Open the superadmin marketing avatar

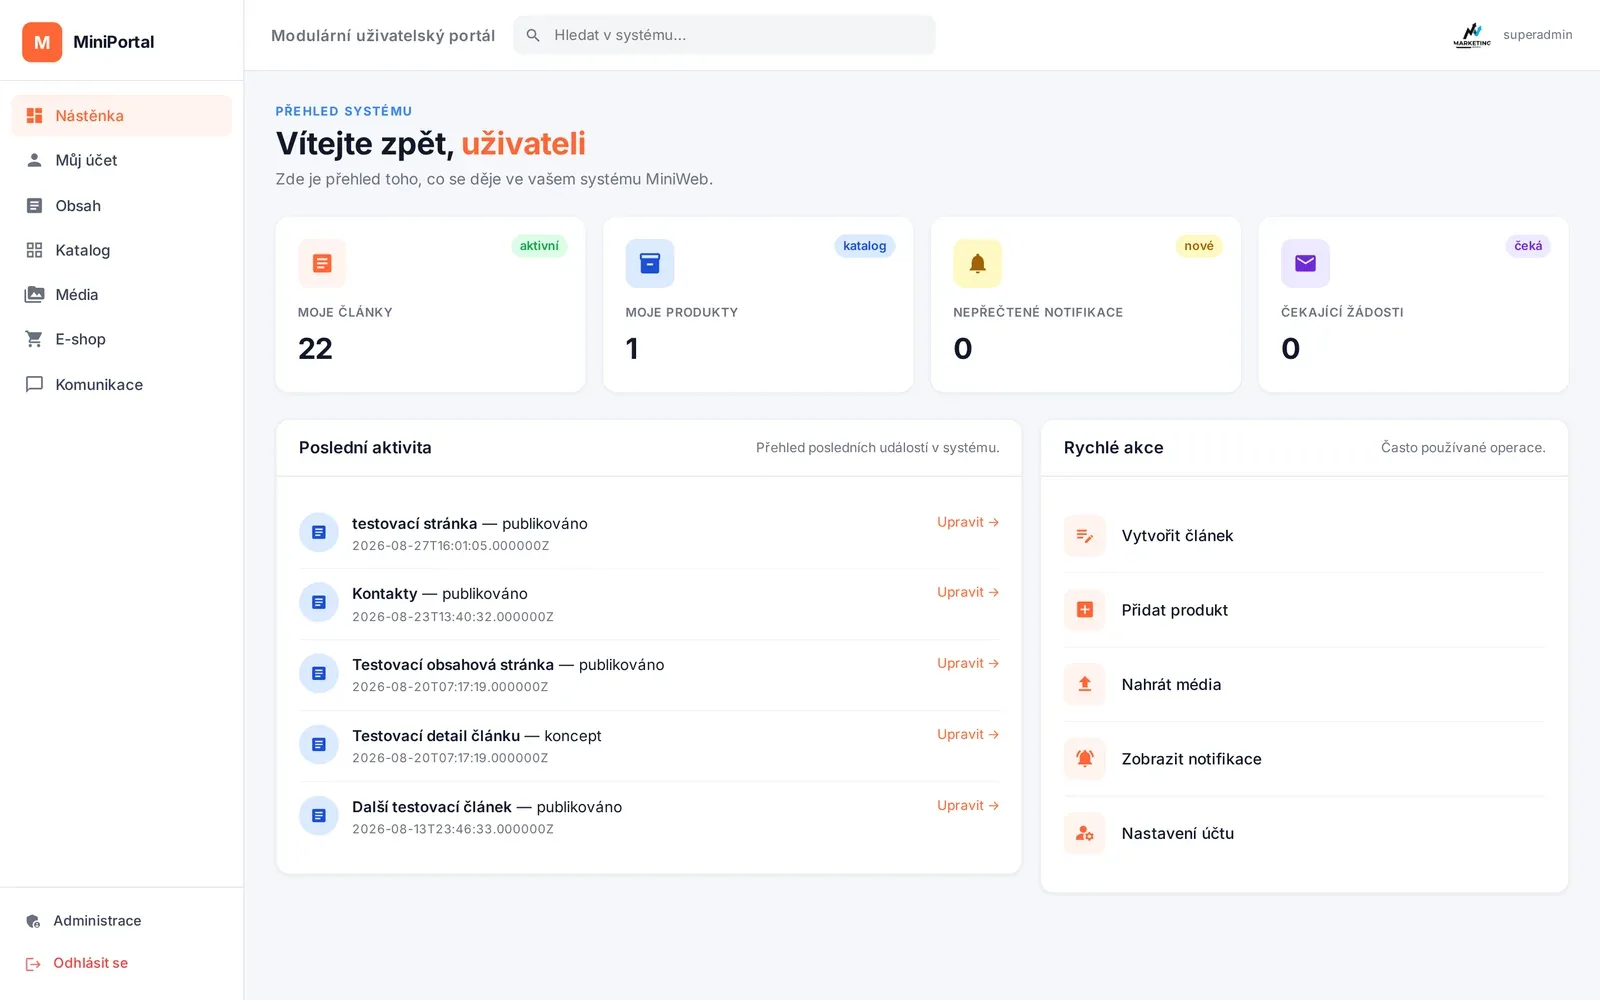(1472, 35)
